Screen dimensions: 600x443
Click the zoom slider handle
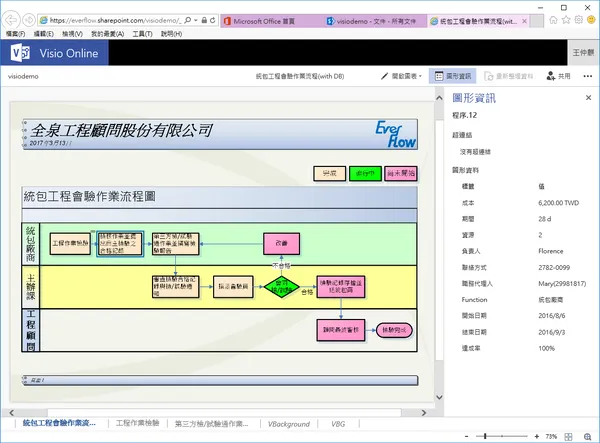(x=485, y=436)
